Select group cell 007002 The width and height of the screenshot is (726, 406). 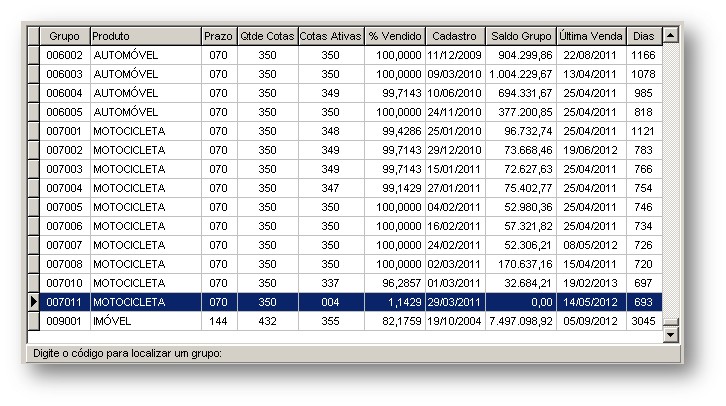64,150
